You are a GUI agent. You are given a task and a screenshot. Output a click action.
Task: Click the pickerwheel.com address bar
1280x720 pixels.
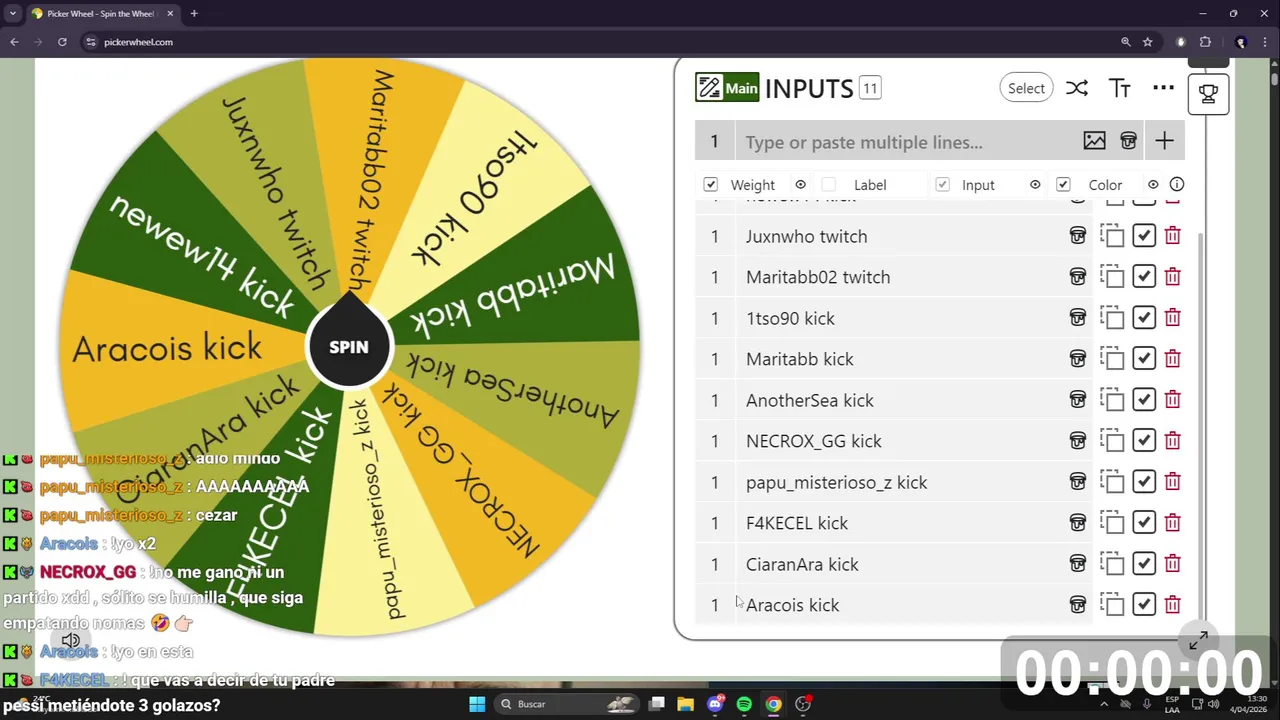[x=600, y=42]
